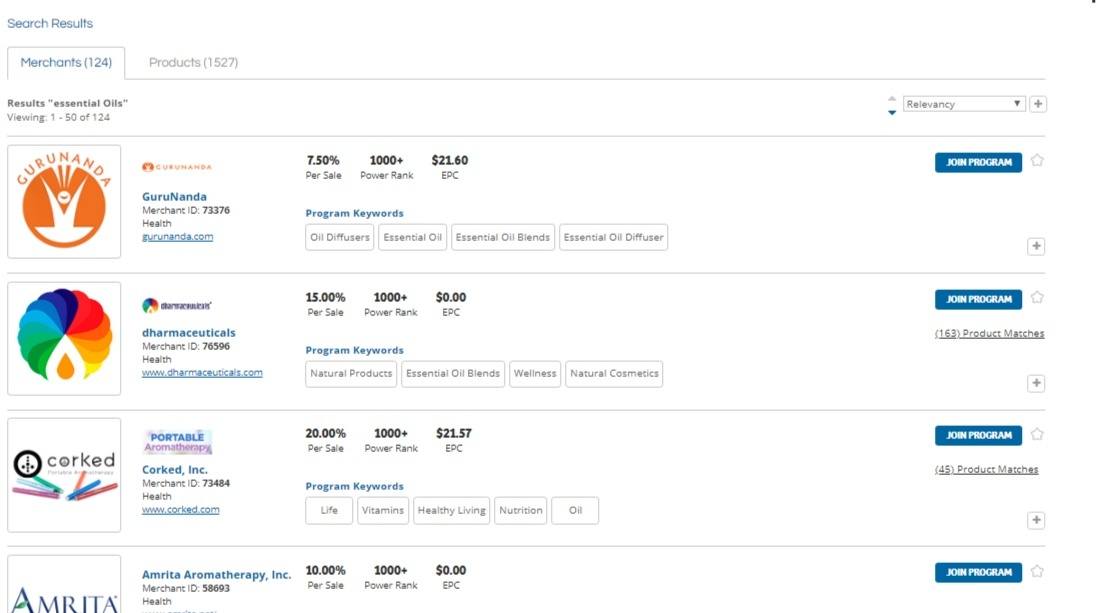1100x613 pixels.
Task: Select the Wellness keyword tag
Action: coord(535,373)
